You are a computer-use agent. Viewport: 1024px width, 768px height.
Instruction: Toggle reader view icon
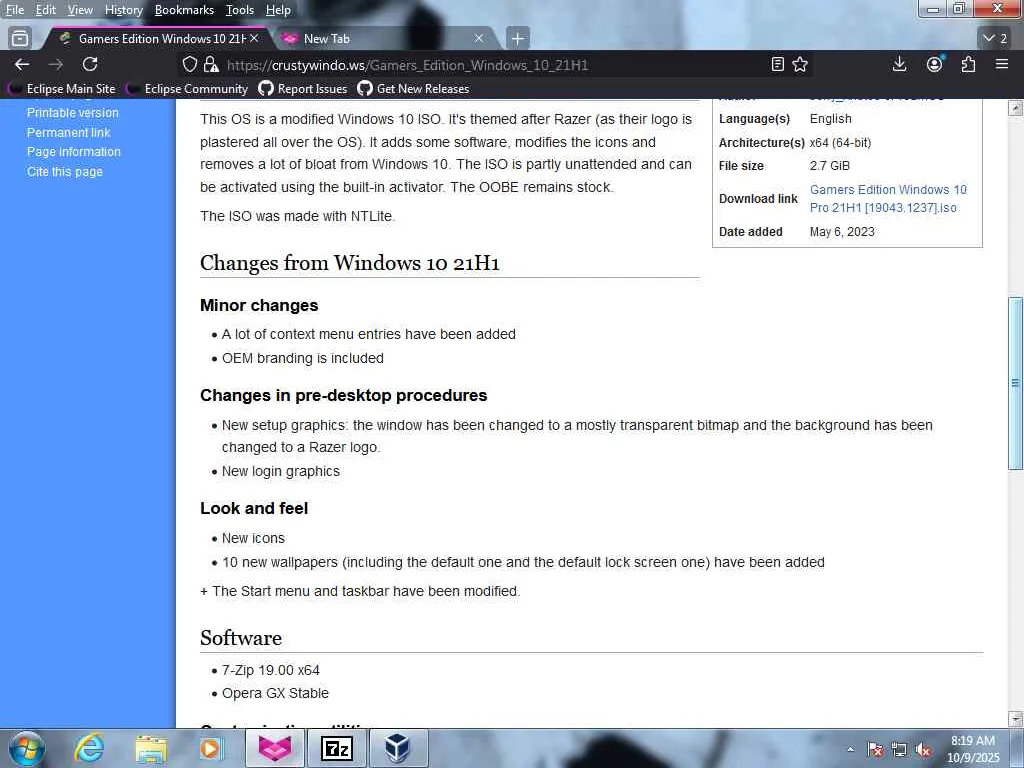coord(777,64)
